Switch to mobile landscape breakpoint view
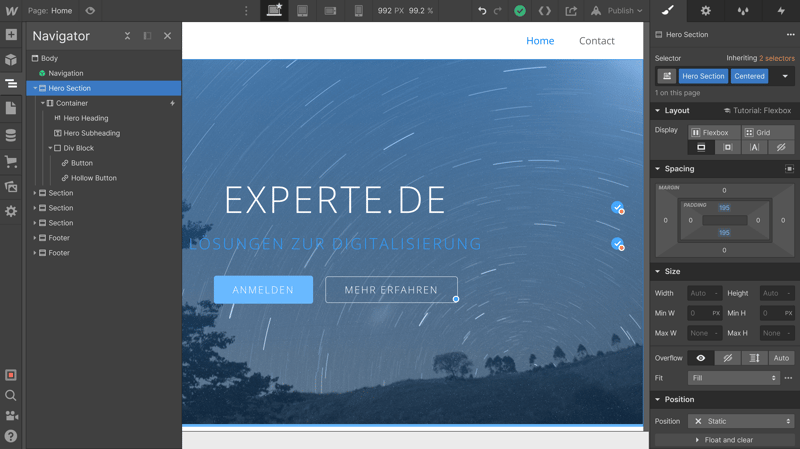 coord(330,11)
